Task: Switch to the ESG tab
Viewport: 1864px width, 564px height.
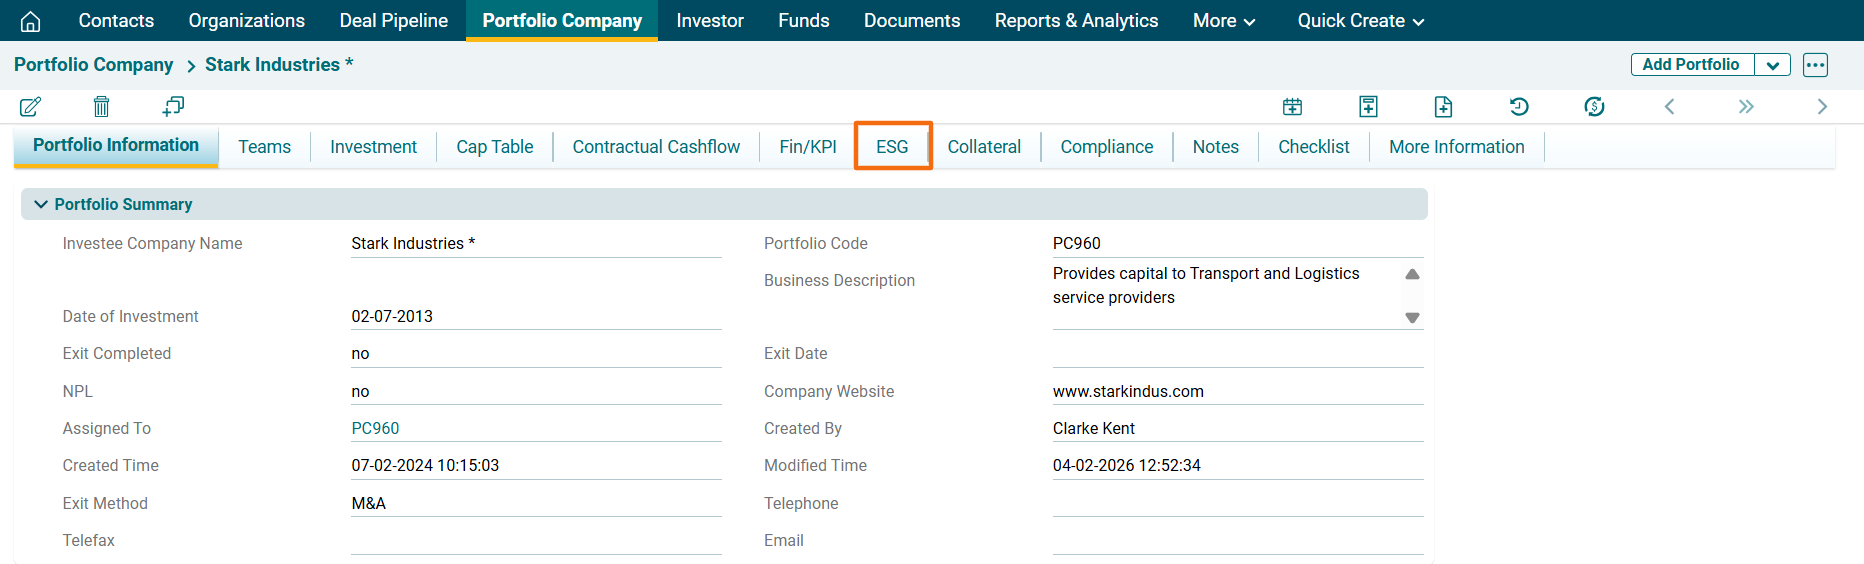Action: pyautogui.click(x=892, y=147)
